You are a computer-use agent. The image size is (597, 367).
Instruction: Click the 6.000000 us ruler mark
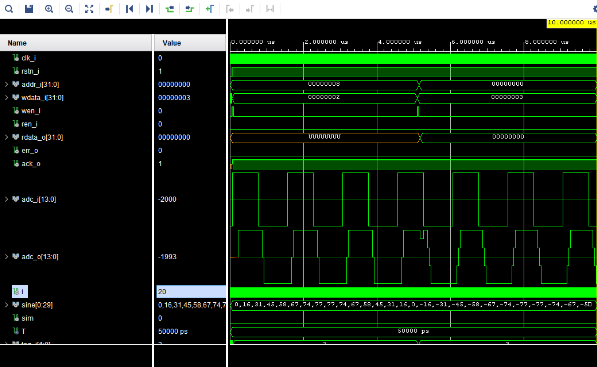click(x=473, y=42)
